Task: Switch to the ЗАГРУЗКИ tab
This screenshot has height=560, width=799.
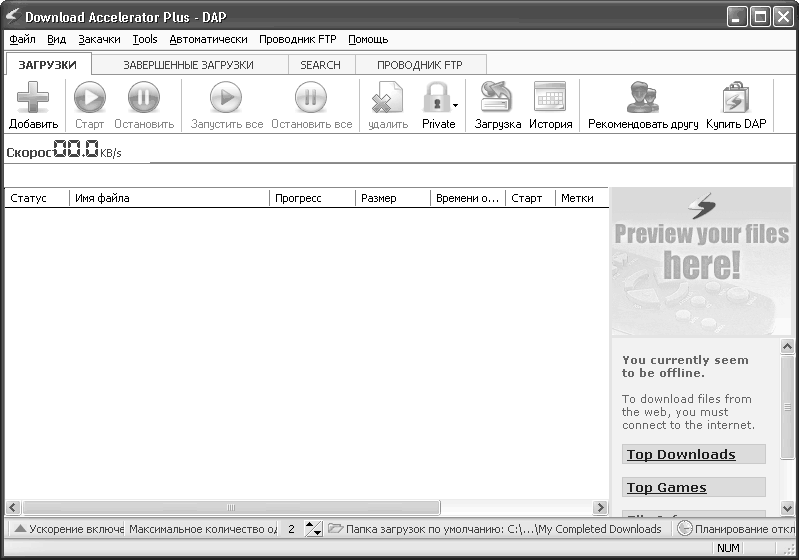Action: (x=48, y=65)
